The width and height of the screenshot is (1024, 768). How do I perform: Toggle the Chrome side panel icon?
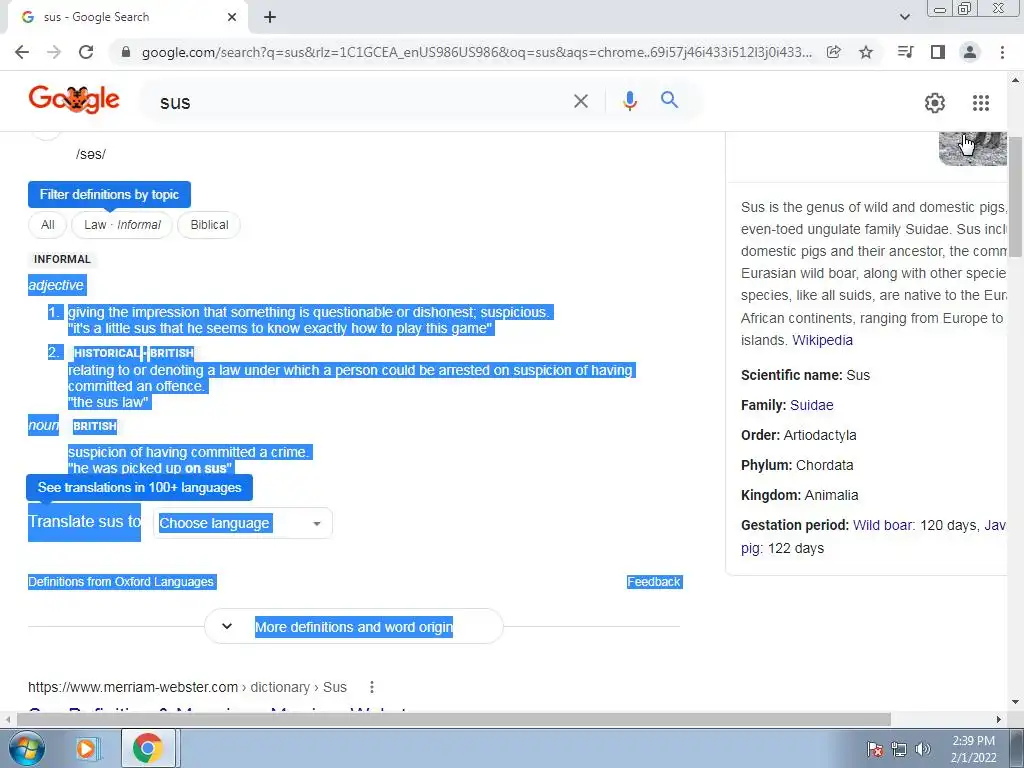938,52
